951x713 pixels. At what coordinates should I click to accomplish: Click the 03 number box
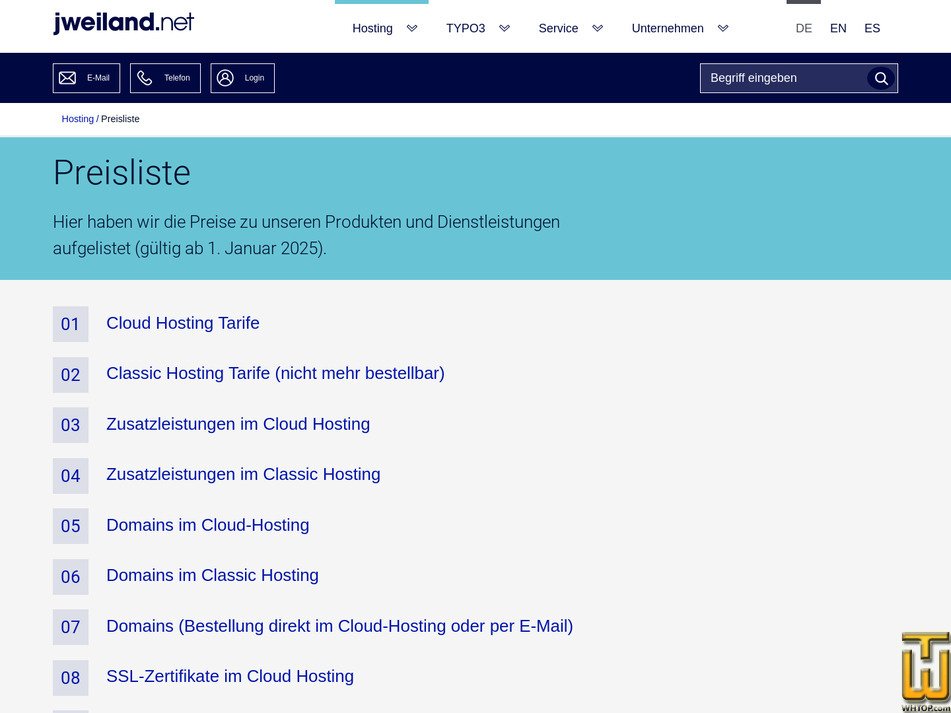[70, 425]
